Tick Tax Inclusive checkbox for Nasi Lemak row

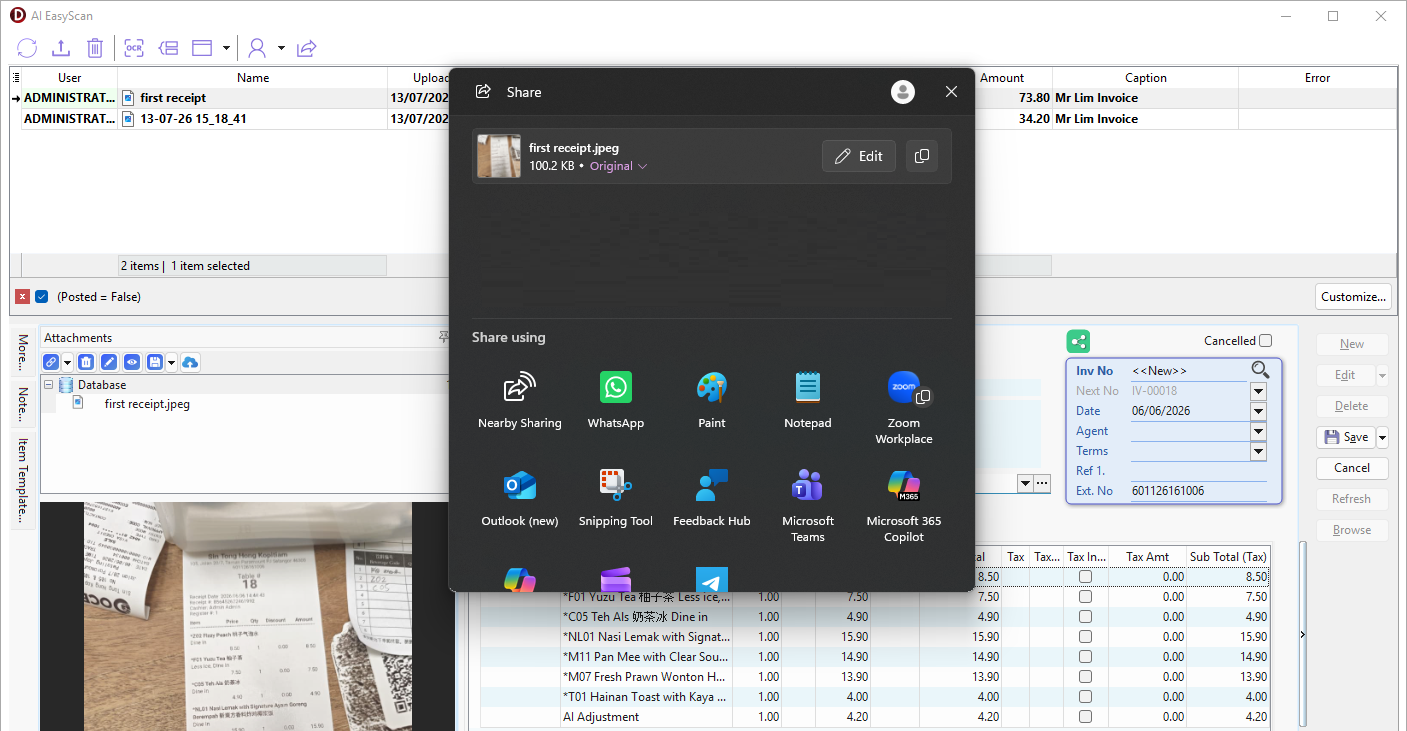(x=1085, y=637)
